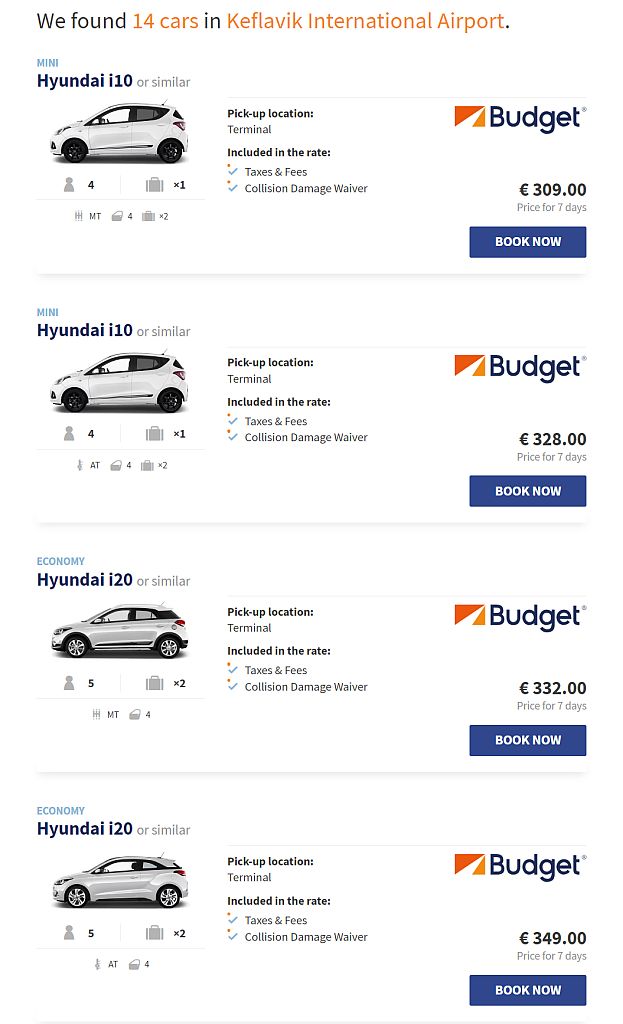This screenshot has height=1024, width=623.
Task: Click the door count icon on the first Hyundai i20
Action: coord(131,714)
